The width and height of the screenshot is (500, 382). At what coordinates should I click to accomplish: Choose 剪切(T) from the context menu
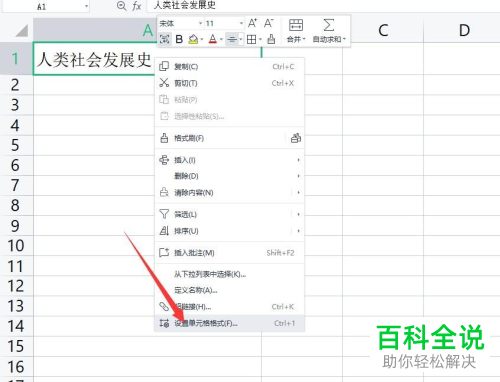click(229, 83)
